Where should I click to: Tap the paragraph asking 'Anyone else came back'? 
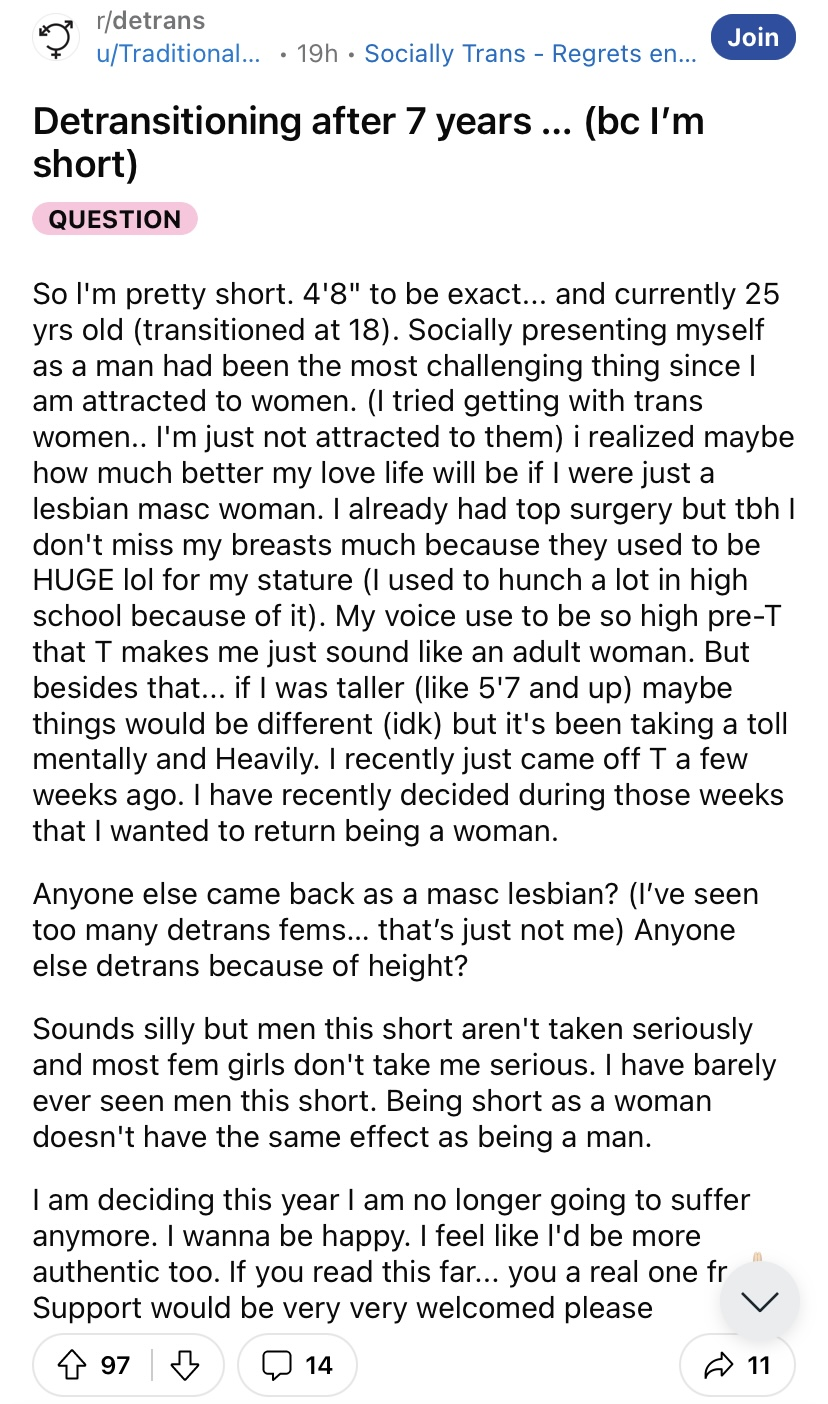click(x=396, y=929)
